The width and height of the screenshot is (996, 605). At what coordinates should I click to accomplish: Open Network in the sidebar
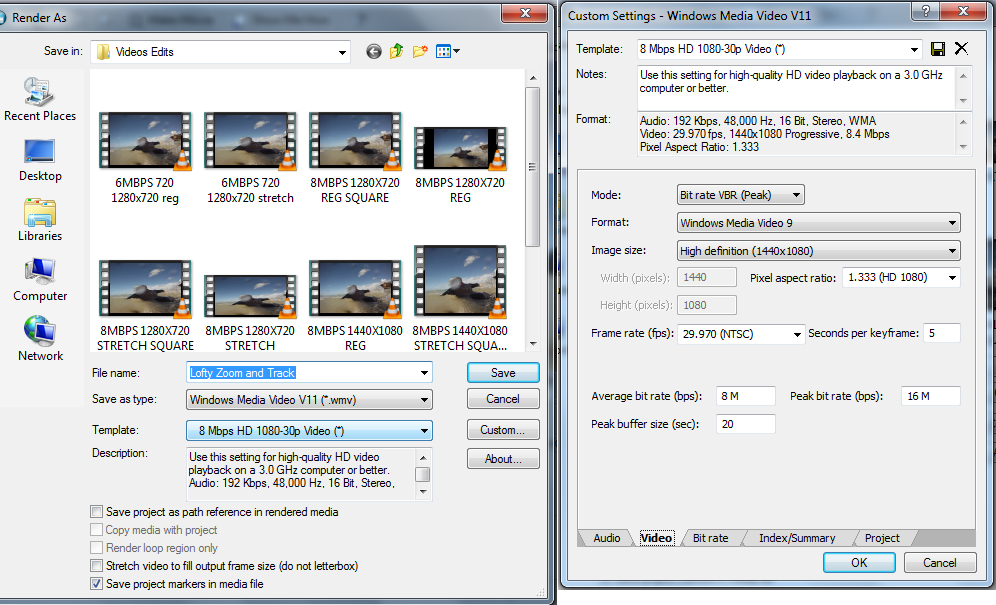pos(40,339)
